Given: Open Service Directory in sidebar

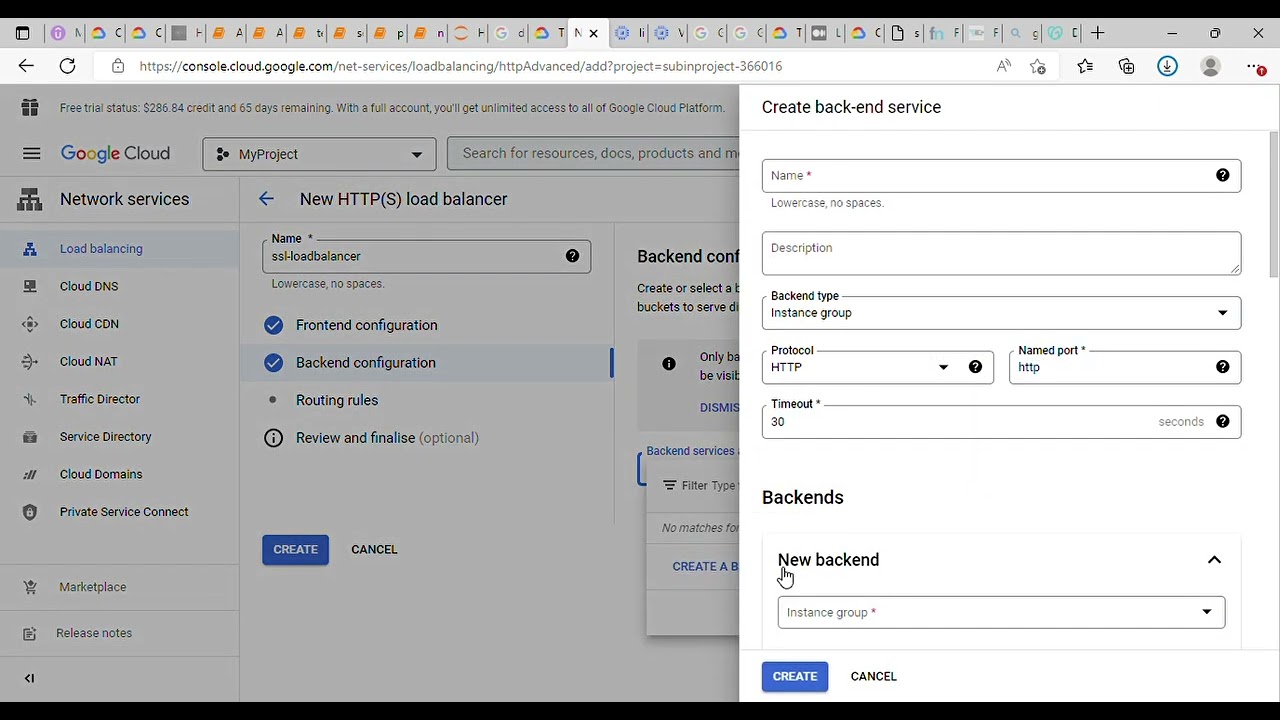Looking at the screenshot, I should [106, 437].
